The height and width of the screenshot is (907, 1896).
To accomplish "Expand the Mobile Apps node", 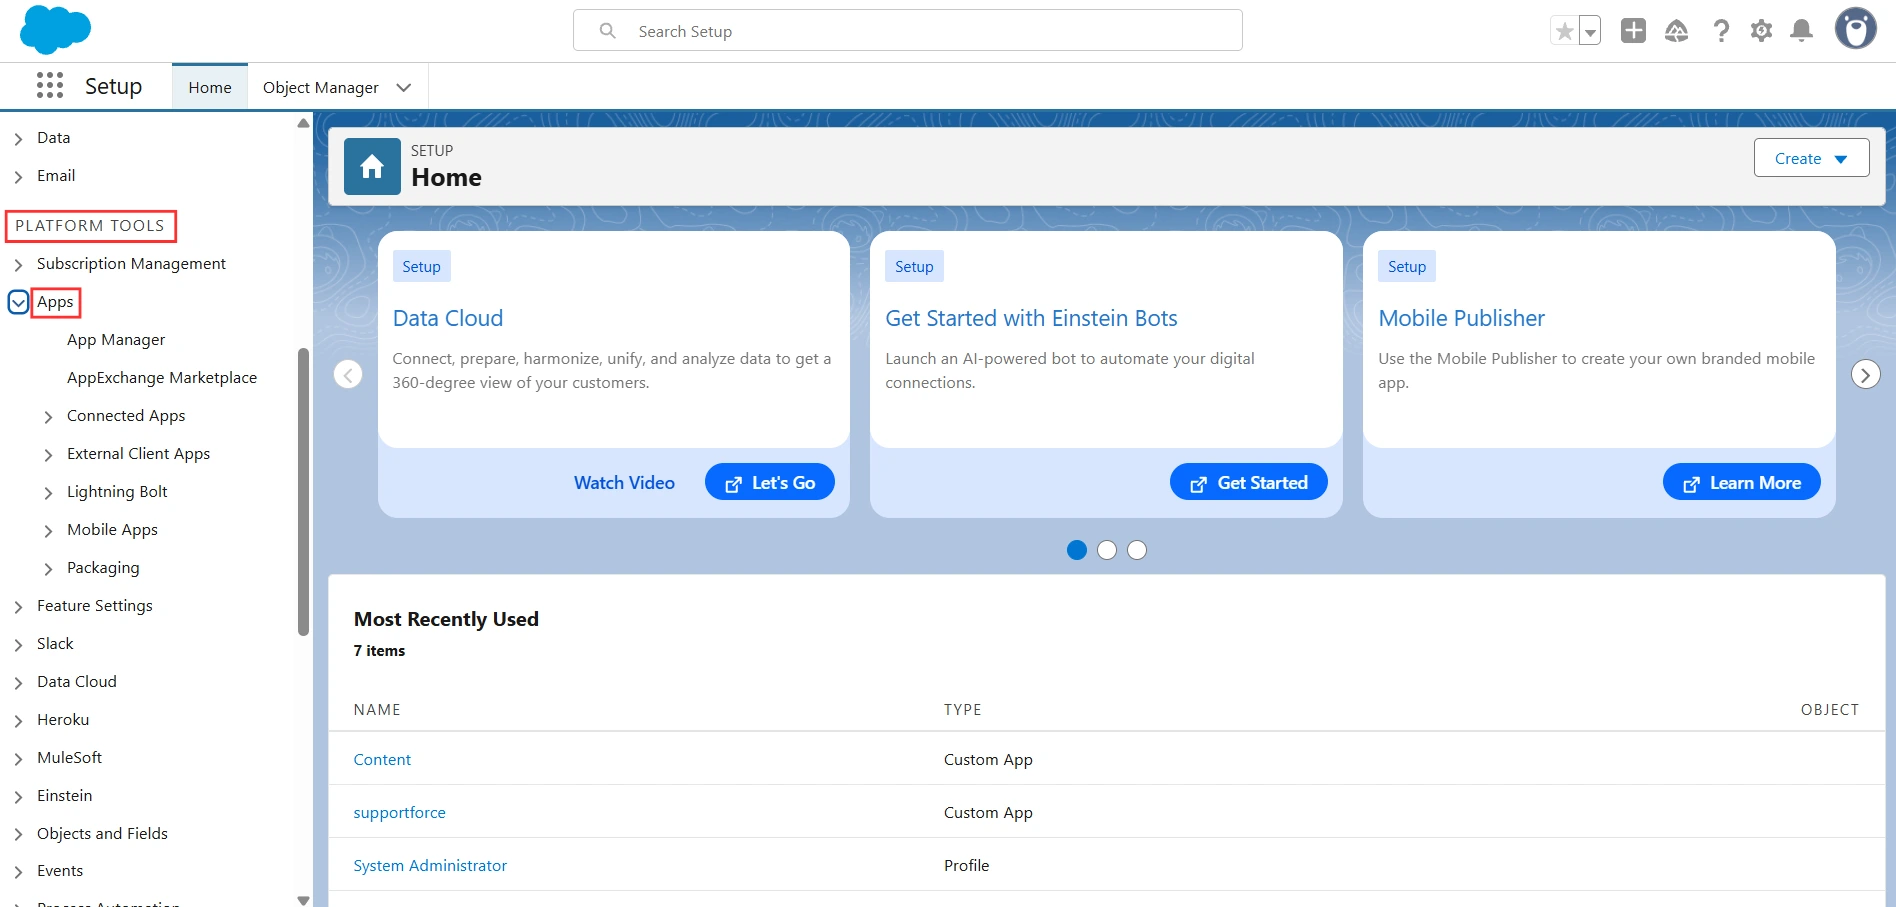I will coord(48,530).
